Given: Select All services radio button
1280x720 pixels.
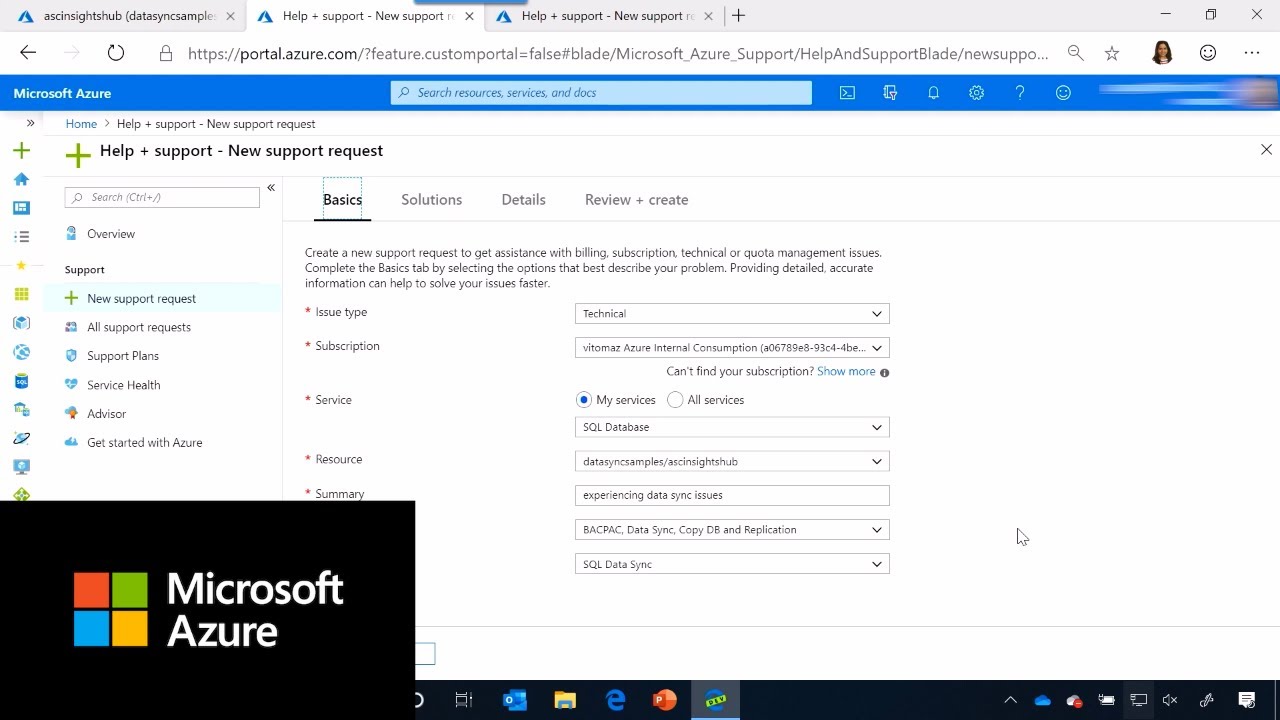Looking at the screenshot, I should pos(675,400).
